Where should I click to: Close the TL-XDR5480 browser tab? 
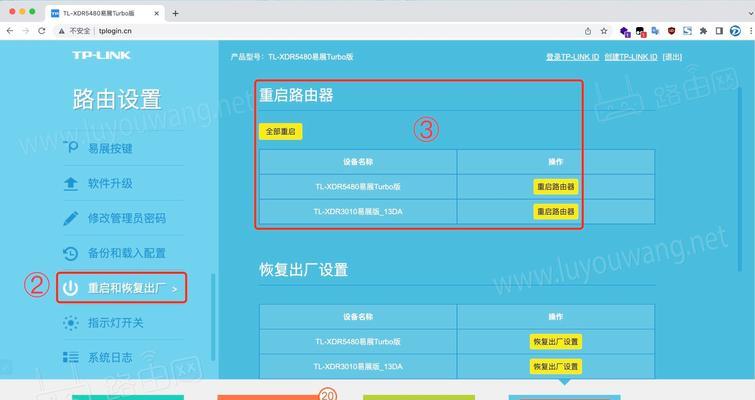[x=156, y=13]
